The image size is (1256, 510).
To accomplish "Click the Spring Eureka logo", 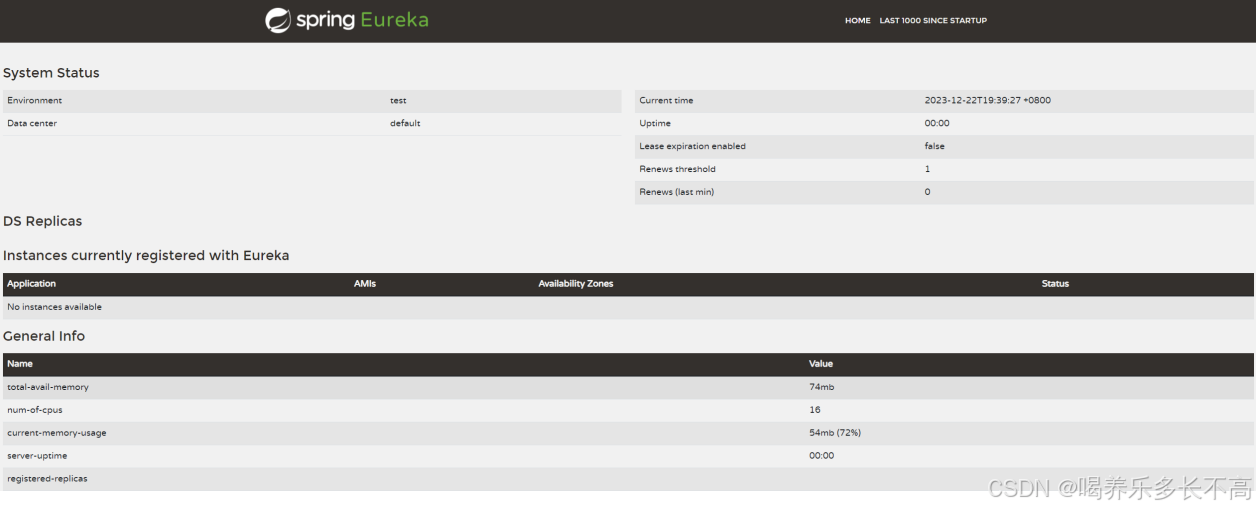I will pos(347,20).
